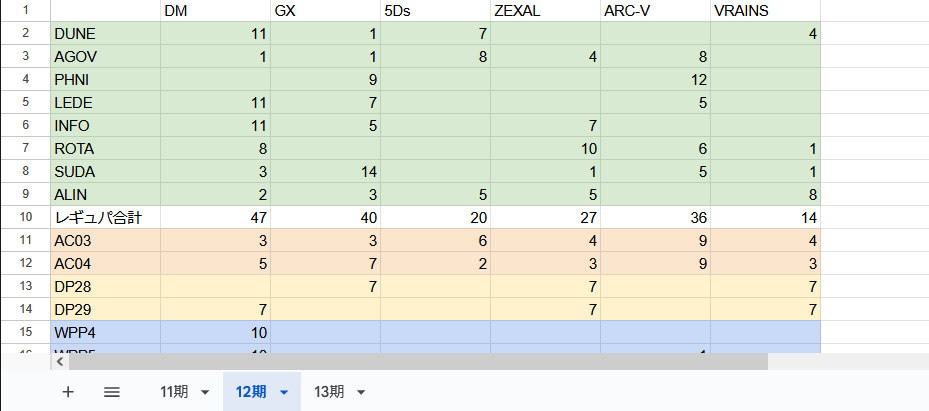Select the ZEXAL column heading cell
Viewport: 929px width, 411px height.
545,11
